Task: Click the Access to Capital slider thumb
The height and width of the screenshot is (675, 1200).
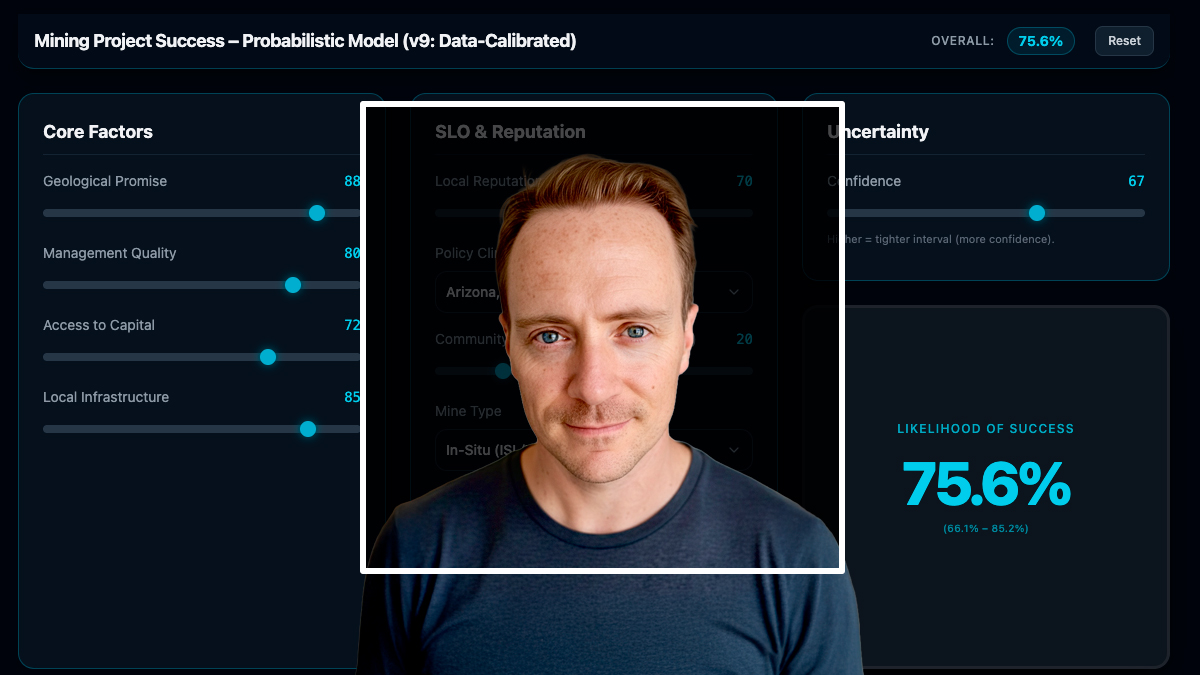Action: click(x=268, y=357)
